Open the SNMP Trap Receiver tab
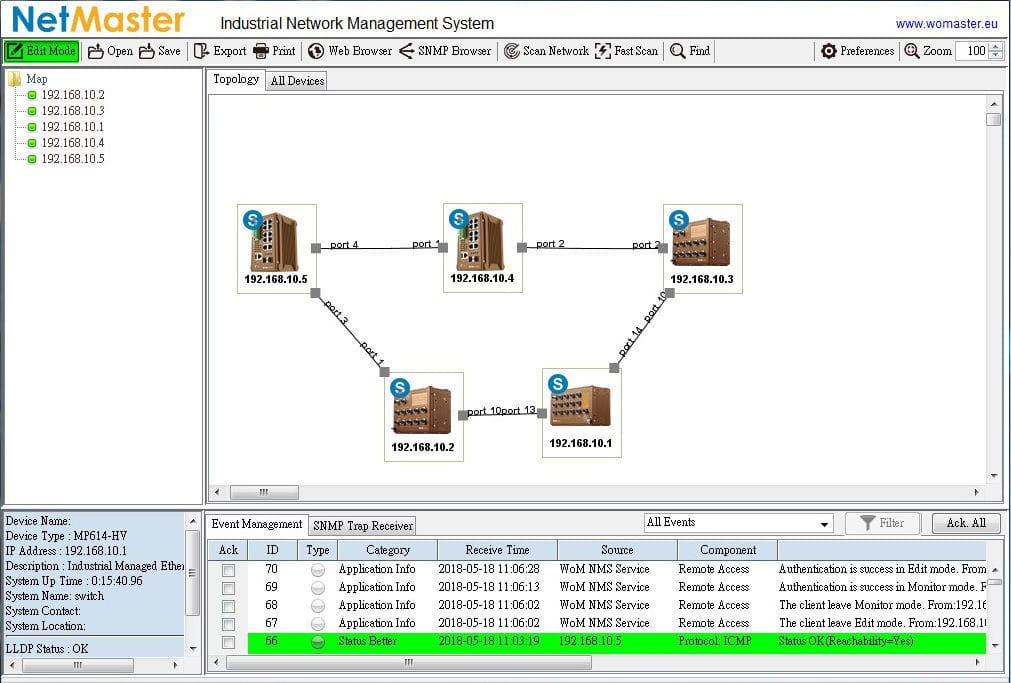 pos(362,525)
